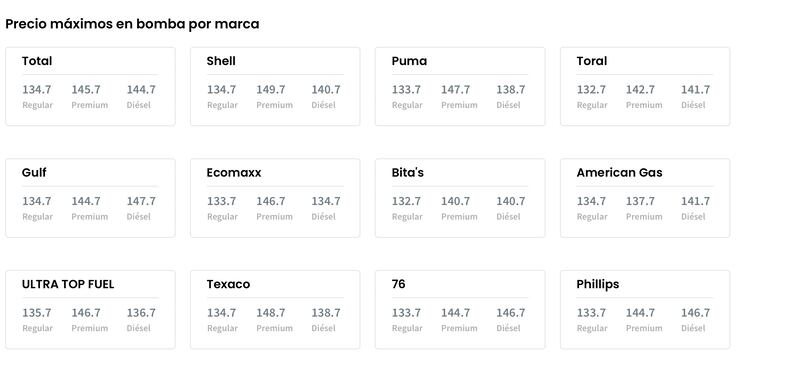Click the Puma brand card title

(x=409, y=61)
